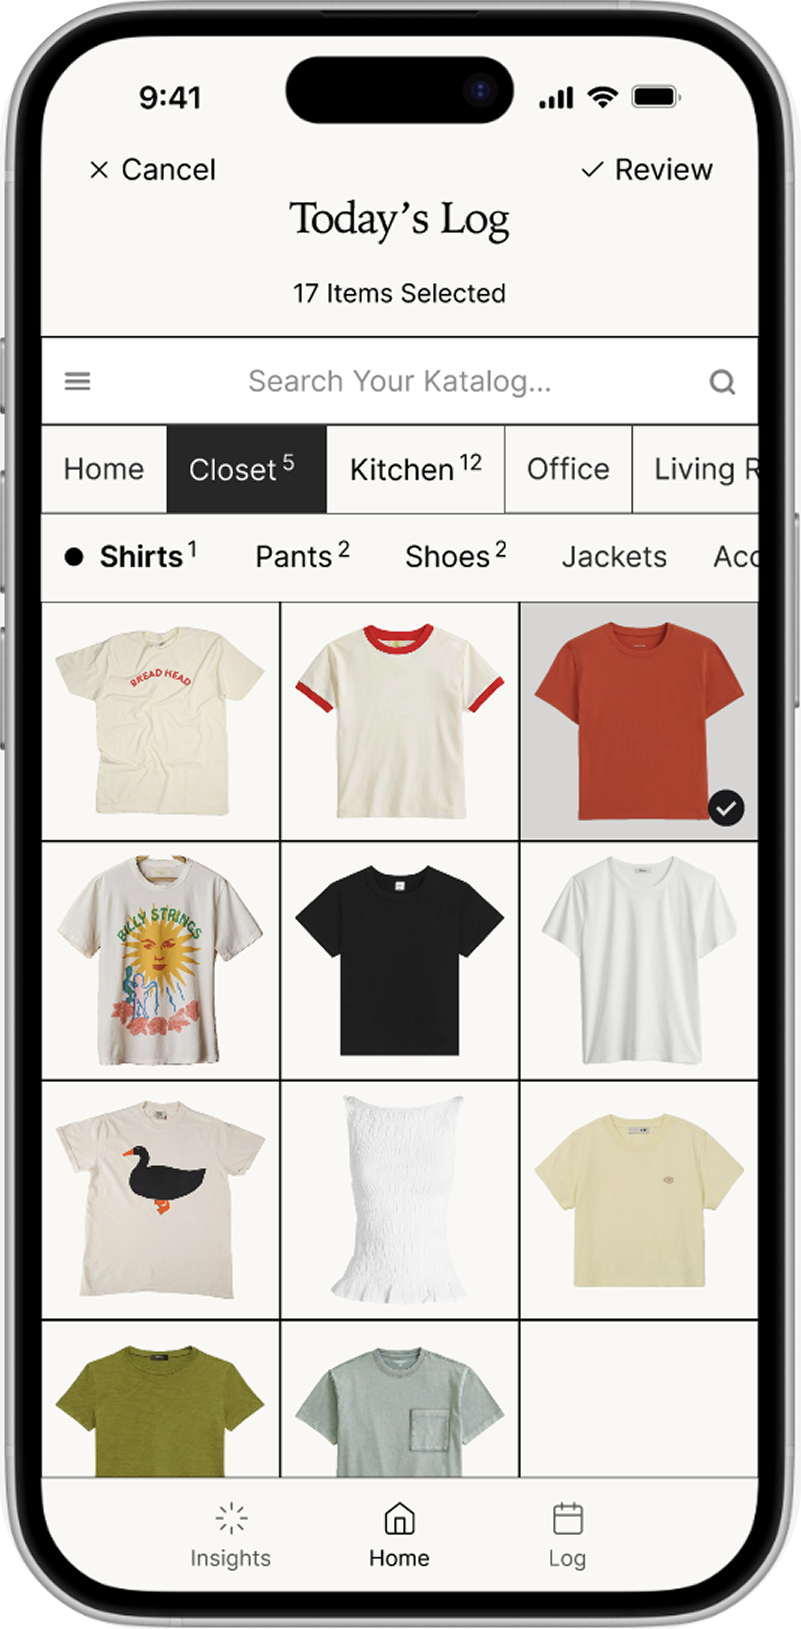Viewport: 801px width, 1629px height.
Task: Switch to the Kitchen tab
Action: (x=416, y=469)
